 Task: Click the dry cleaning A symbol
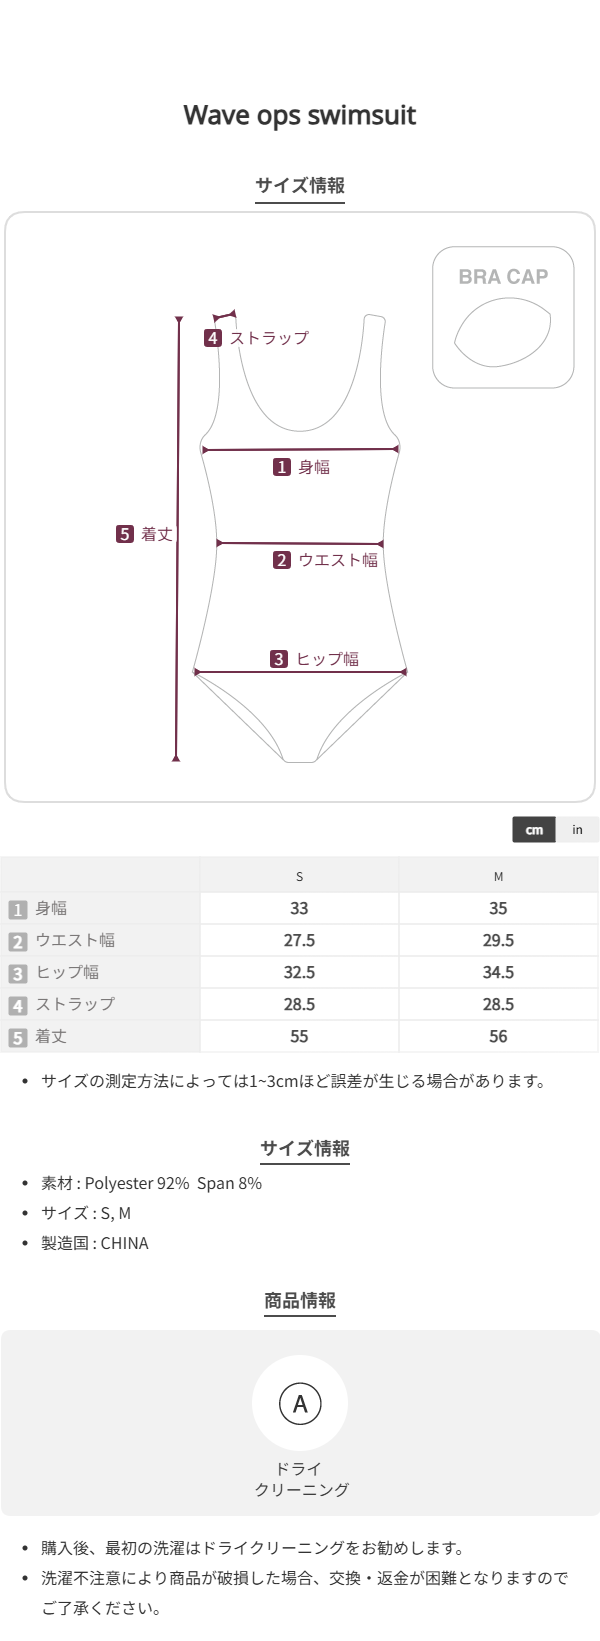pos(300,1403)
